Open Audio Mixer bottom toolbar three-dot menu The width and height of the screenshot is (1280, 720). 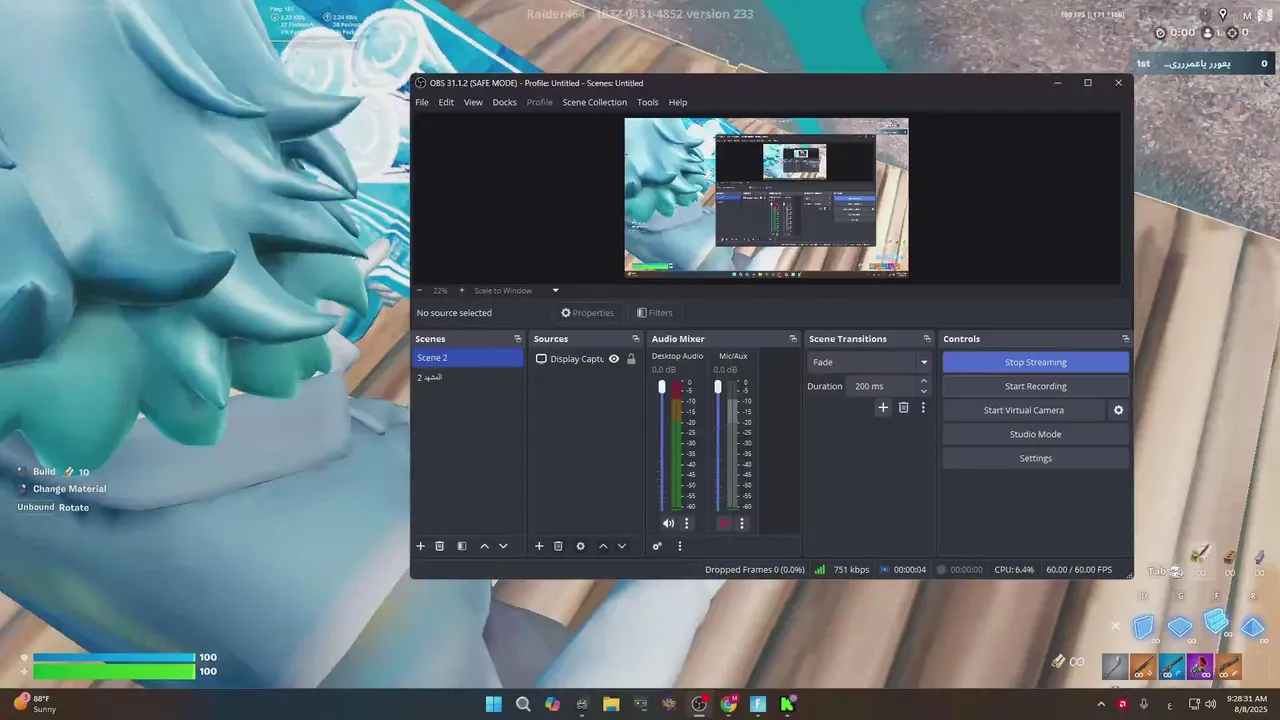coord(680,546)
